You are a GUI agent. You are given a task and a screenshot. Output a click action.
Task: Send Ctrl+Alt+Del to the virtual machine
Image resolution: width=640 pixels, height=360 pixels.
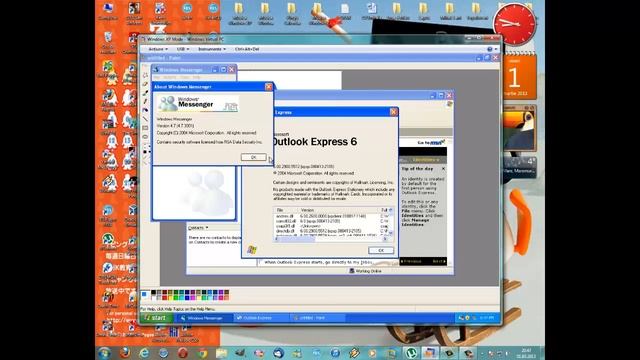(247, 49)
